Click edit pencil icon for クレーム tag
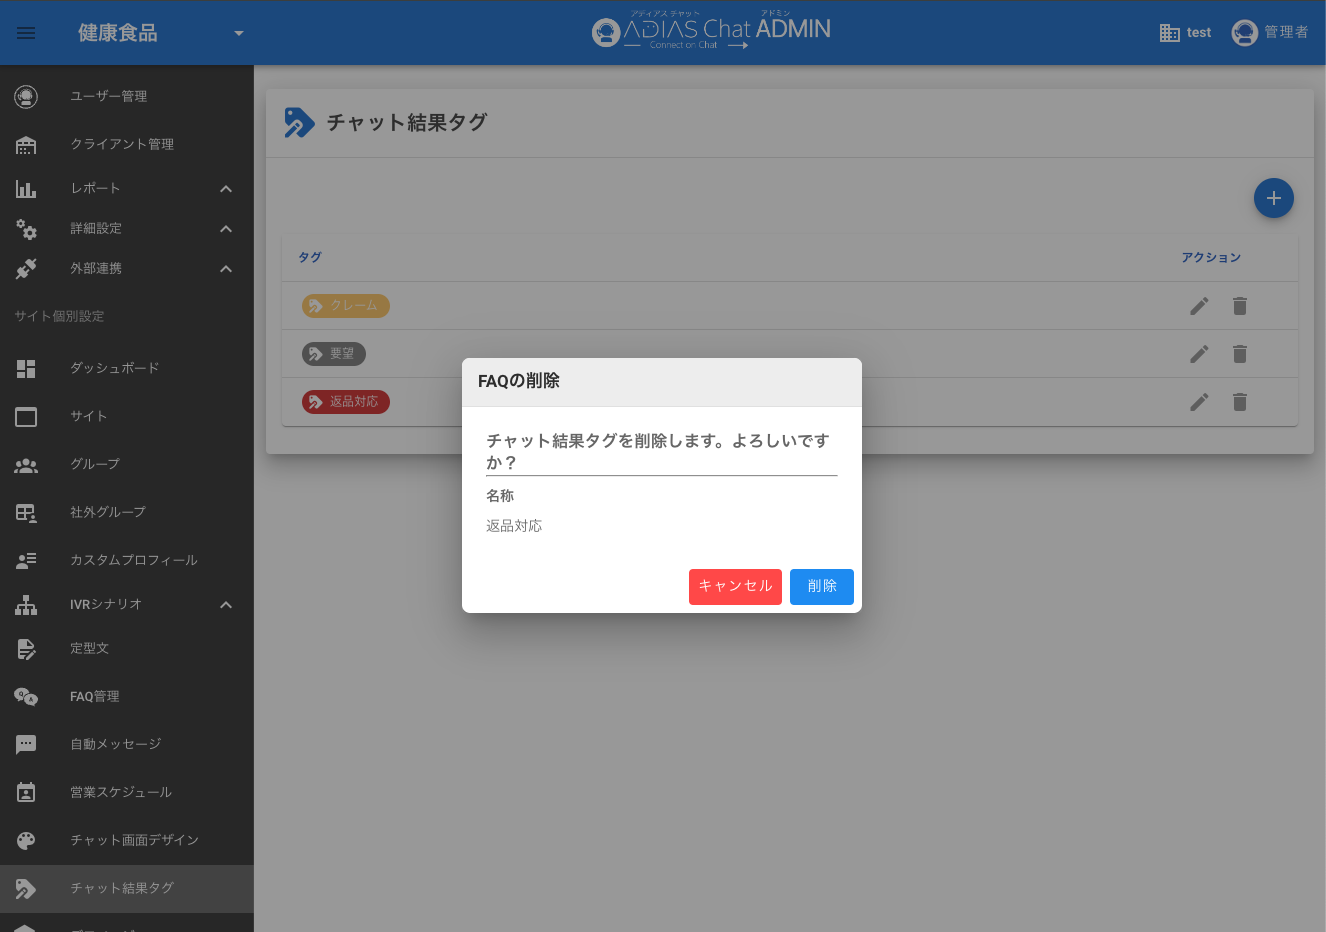 (1199, 306)
